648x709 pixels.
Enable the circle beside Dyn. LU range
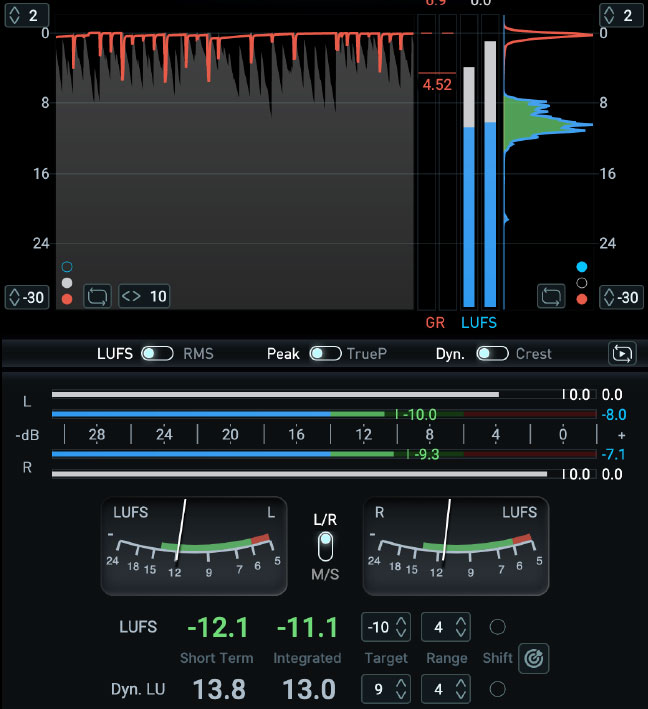[x=497, y=689]
